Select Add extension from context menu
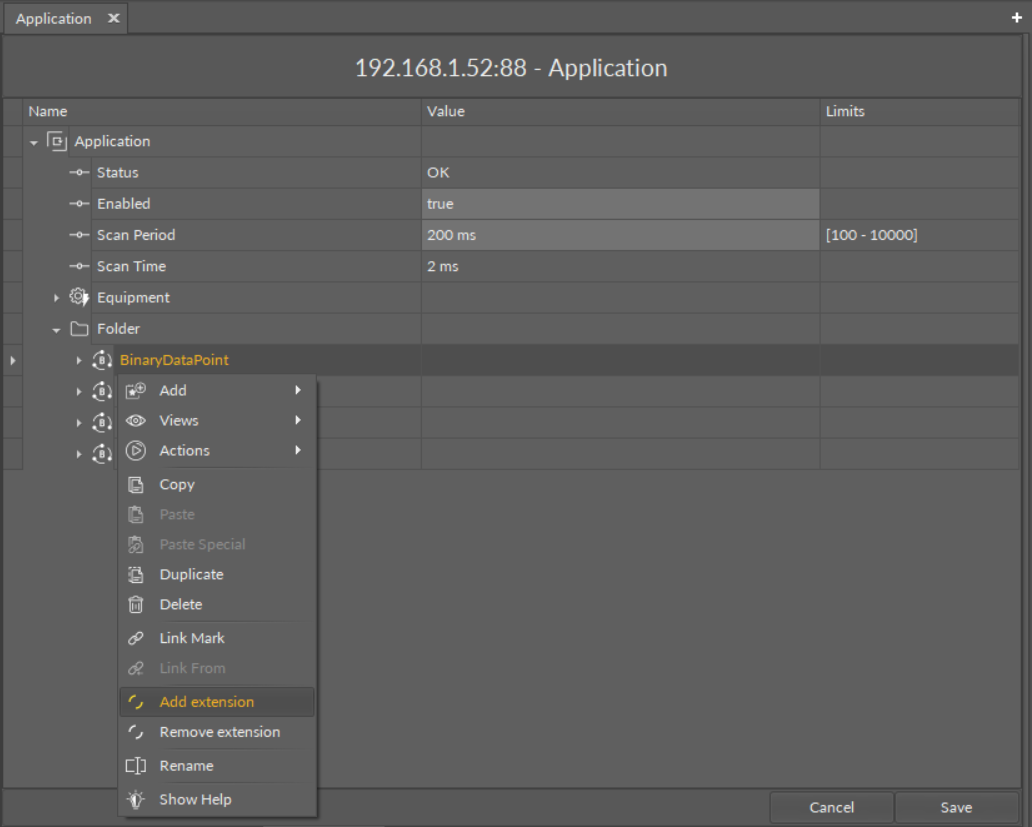This screenshot has width=1032, height=827. coord(207,702)
